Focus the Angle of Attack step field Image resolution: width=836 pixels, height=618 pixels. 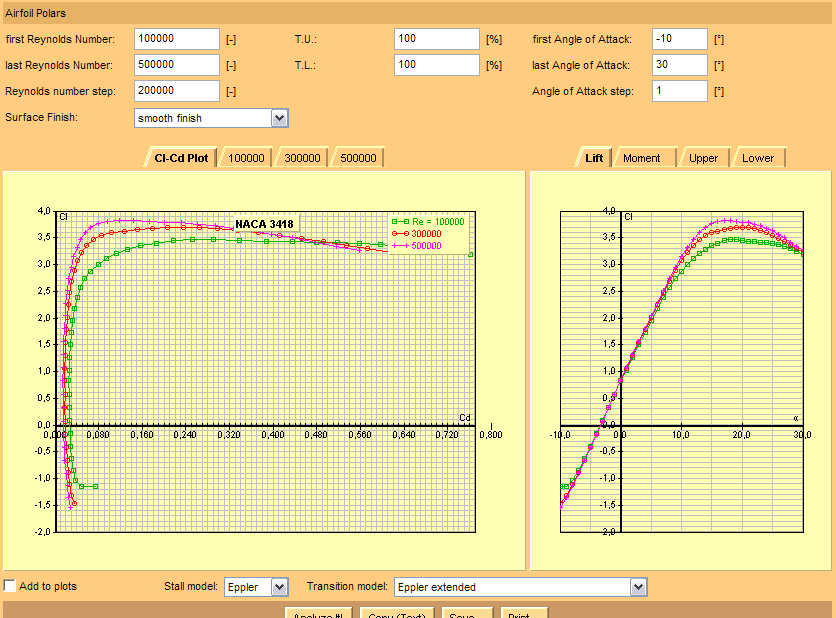679,91
